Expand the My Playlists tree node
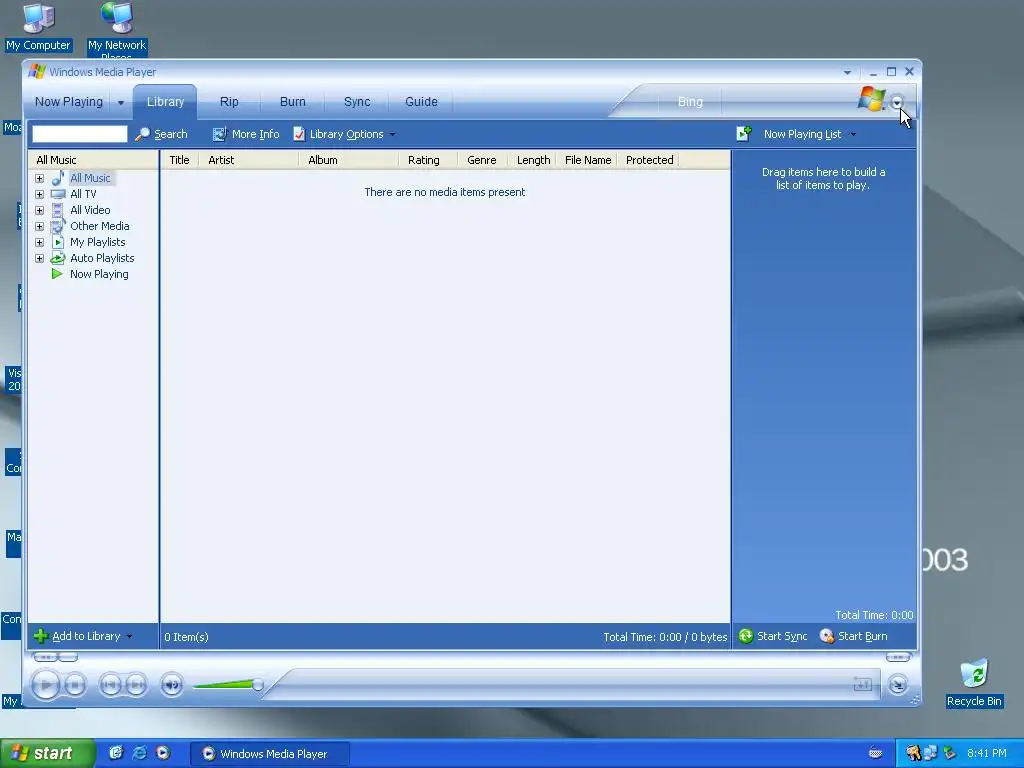The image size is (1024, 768). [39, 242]
